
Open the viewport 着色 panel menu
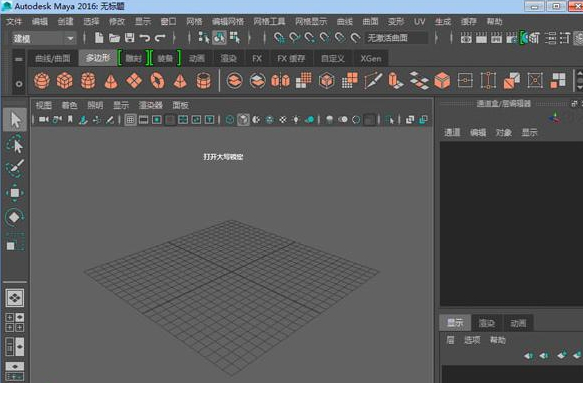click(x=69, y=105)
